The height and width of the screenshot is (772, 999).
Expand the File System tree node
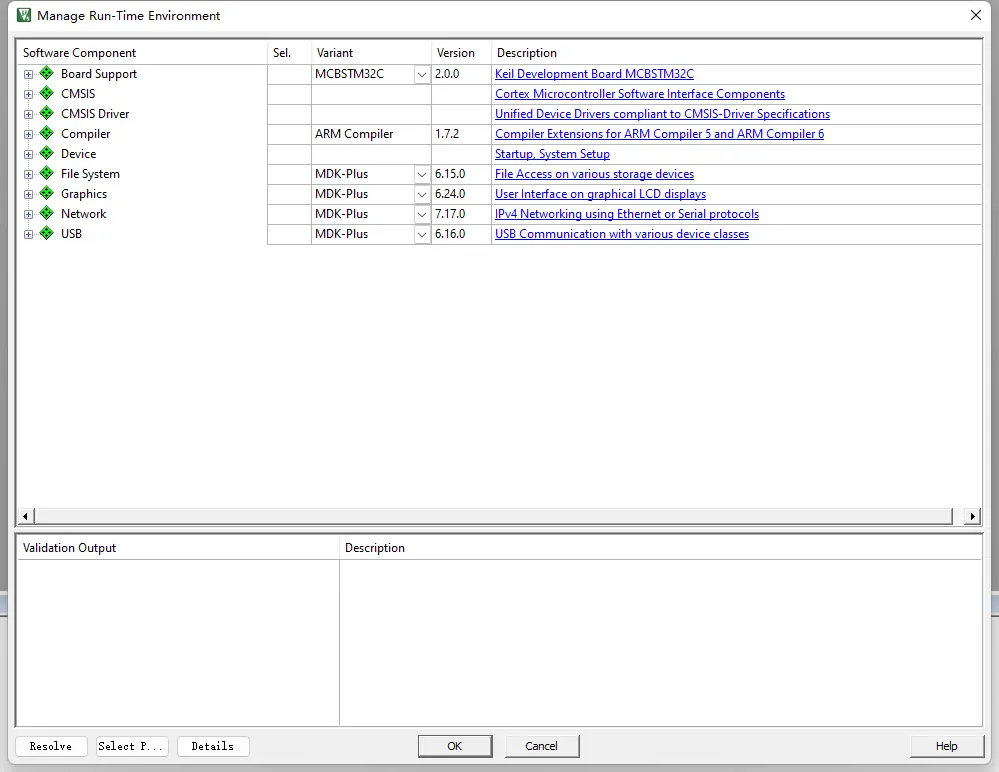[28, 175]
